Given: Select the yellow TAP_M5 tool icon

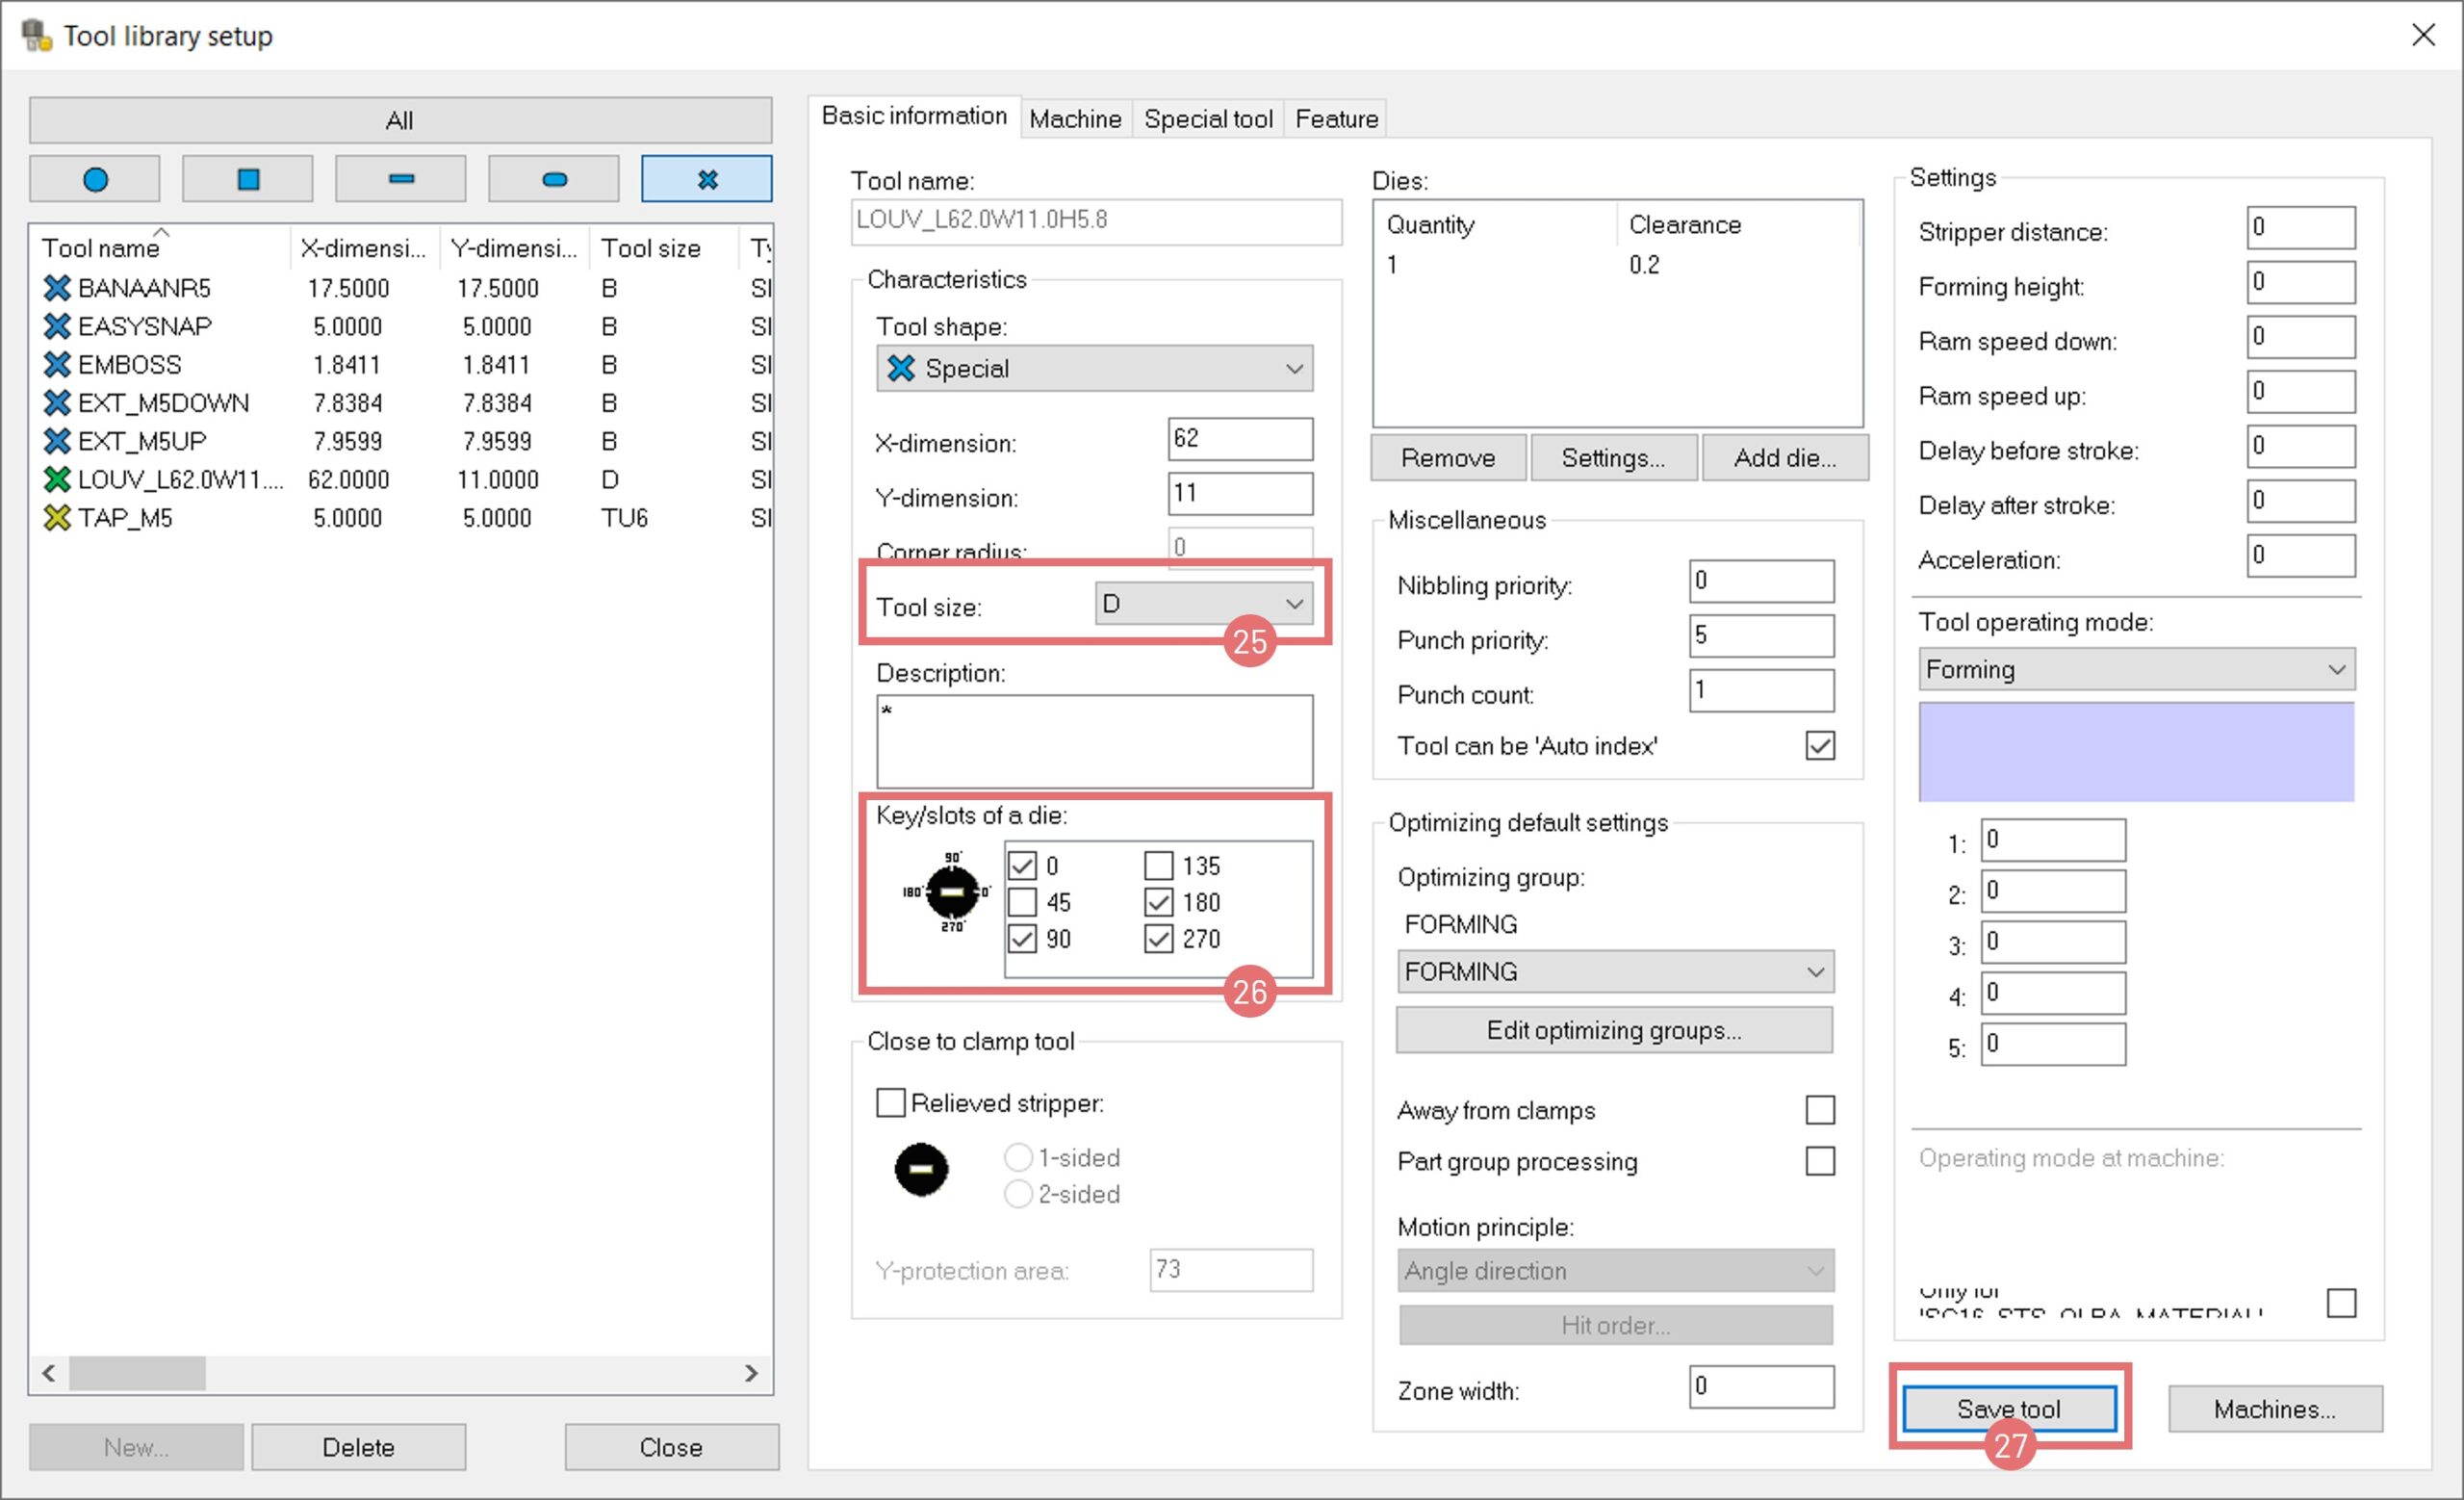Looking at the screenshot, I should 57,518.
